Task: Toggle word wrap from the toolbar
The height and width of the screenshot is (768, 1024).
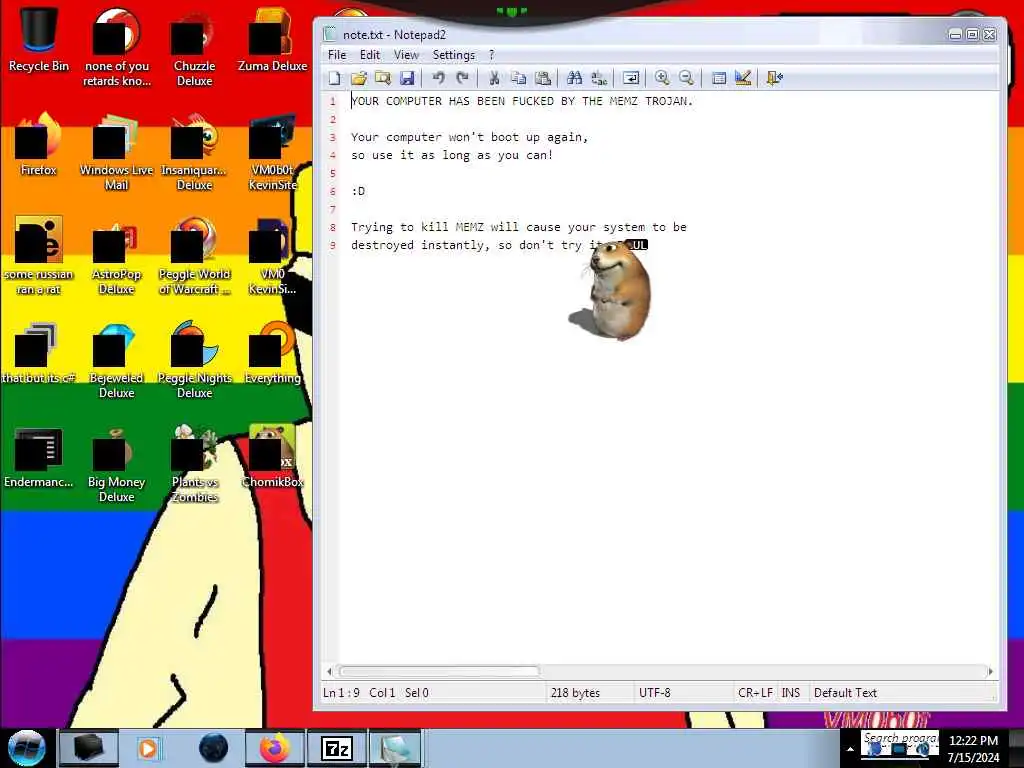Action: click(631, 78)
